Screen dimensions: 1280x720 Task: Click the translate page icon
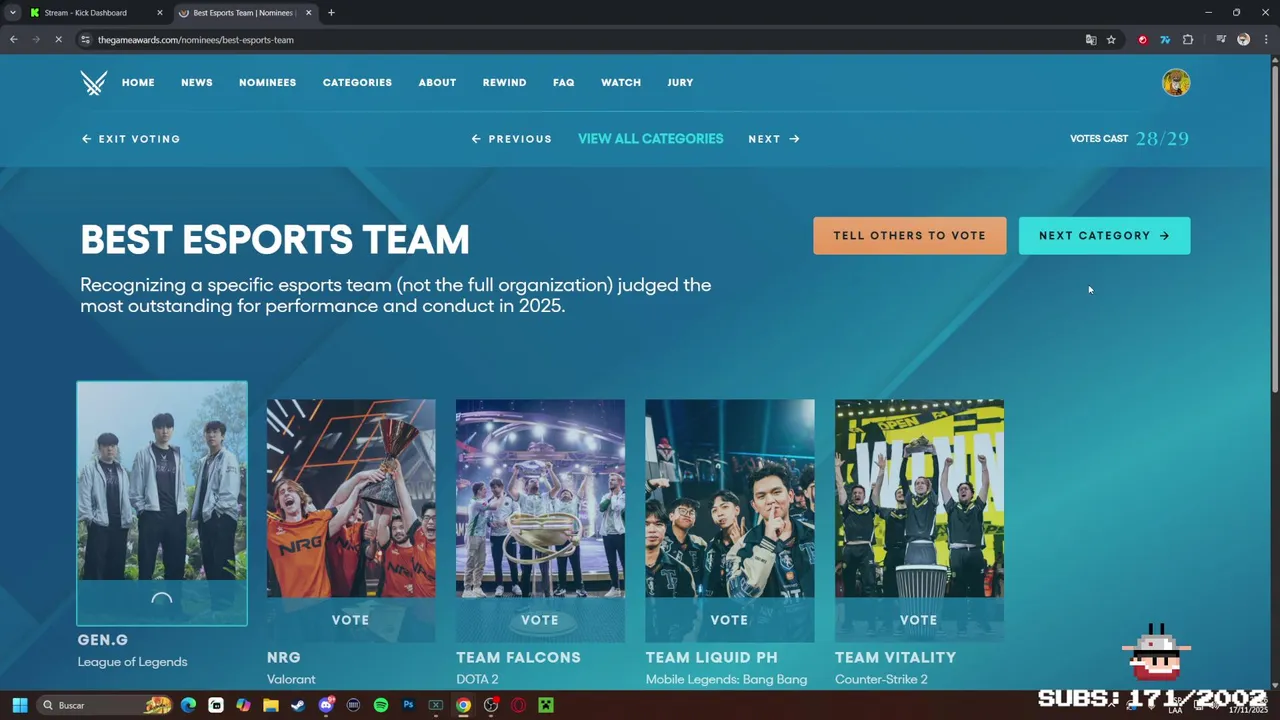(x=1091, y=40)
